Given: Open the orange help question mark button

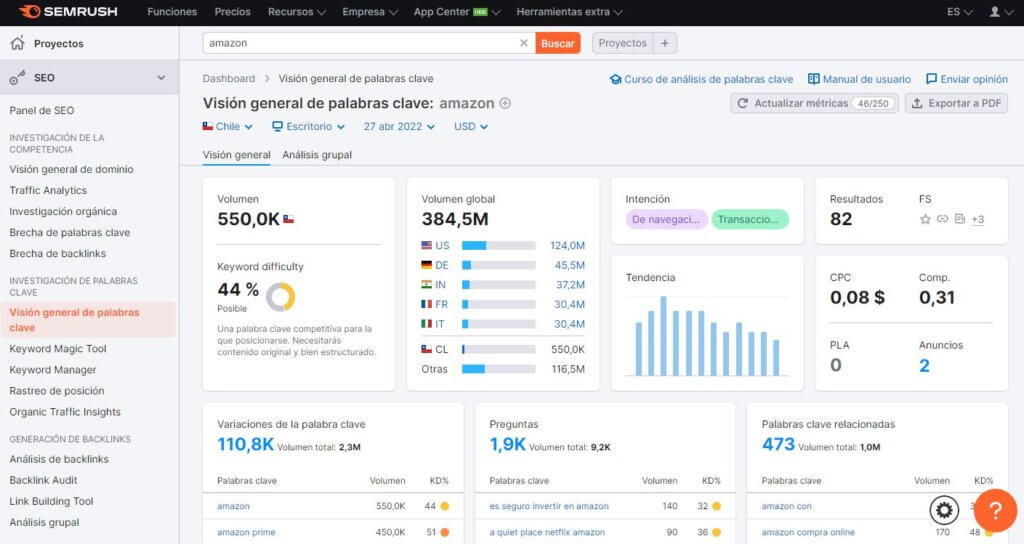Looking at the screenshot, I should (x=995, y=510).
